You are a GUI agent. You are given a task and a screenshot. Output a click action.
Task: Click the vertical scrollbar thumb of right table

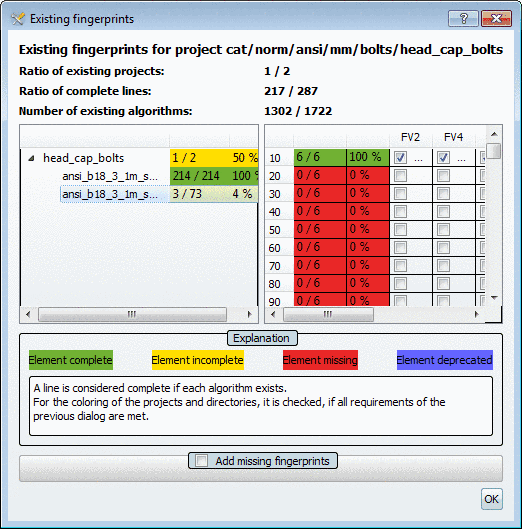[x=494, y=151]
